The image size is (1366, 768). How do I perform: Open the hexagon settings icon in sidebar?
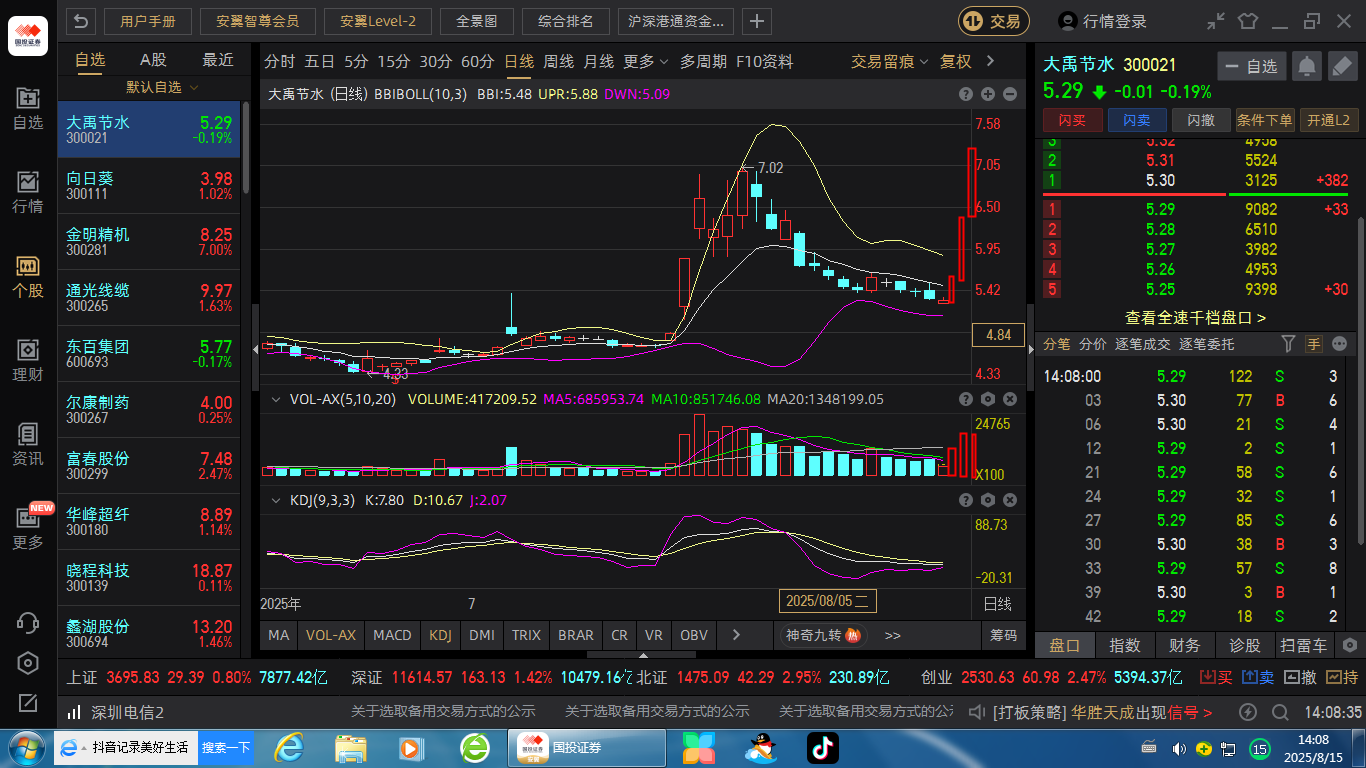[x=28, y=663]
